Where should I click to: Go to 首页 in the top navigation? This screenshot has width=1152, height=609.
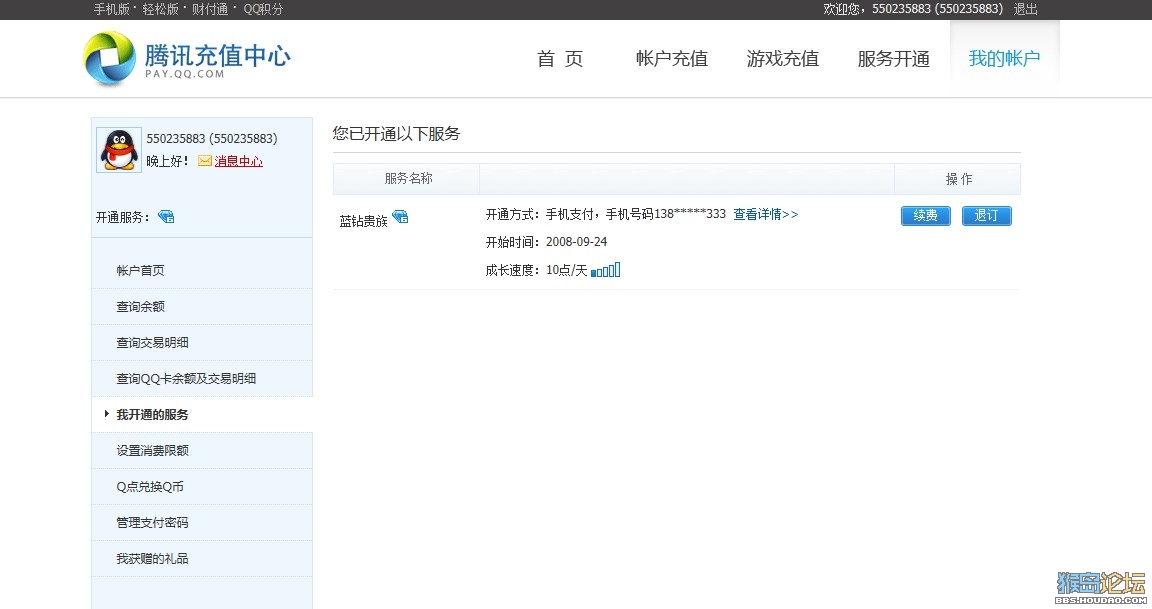[560, 59]
